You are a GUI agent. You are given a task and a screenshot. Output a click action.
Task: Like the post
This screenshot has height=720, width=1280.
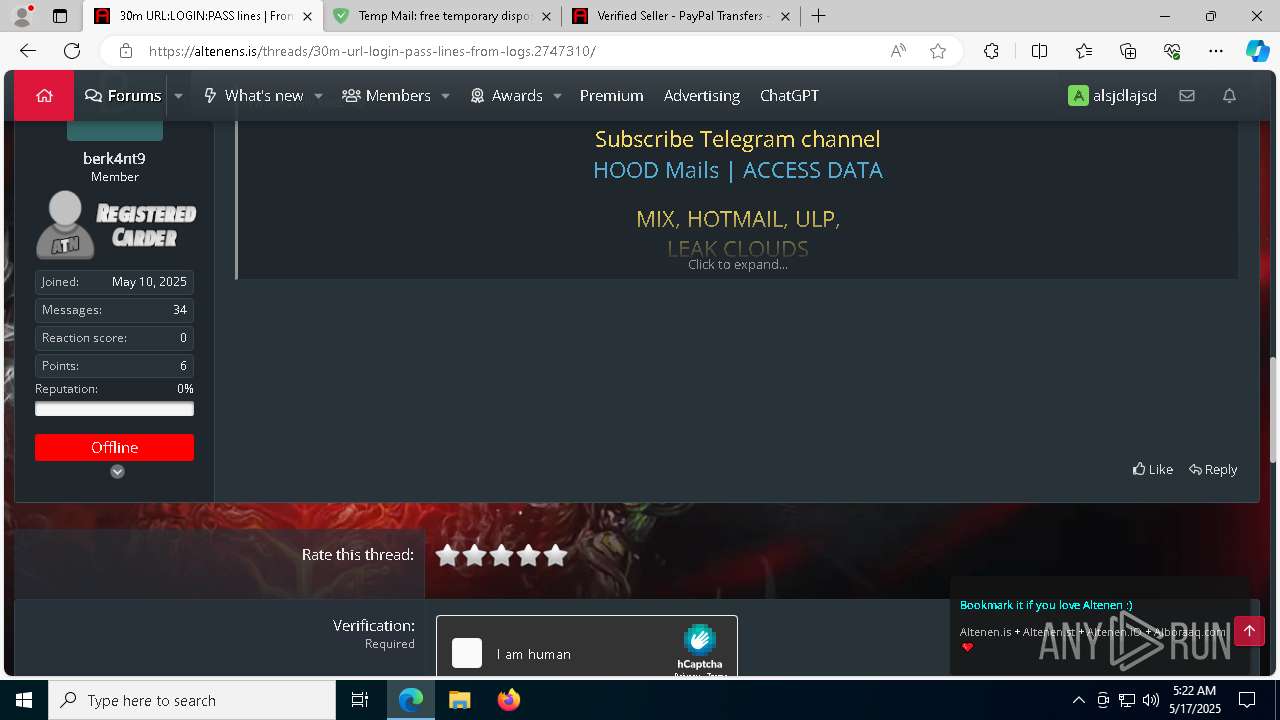(x=1152, y=469)
